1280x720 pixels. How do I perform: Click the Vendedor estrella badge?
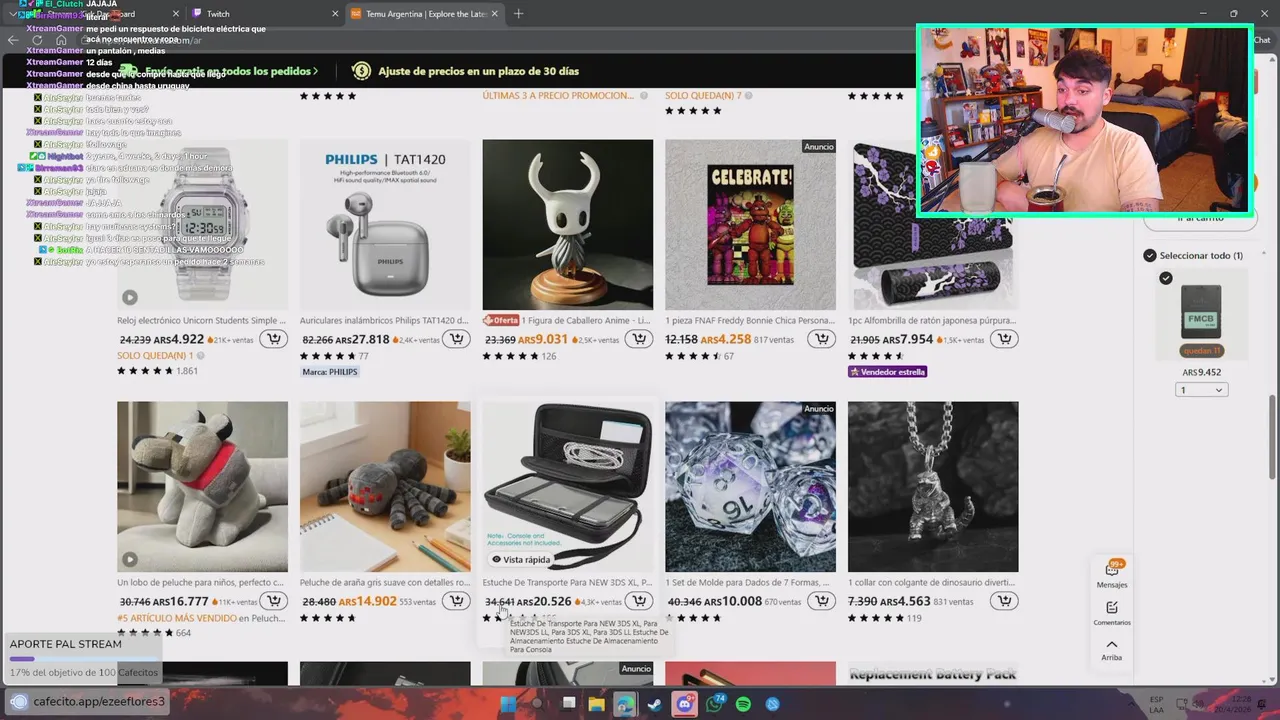coord(888,371)
